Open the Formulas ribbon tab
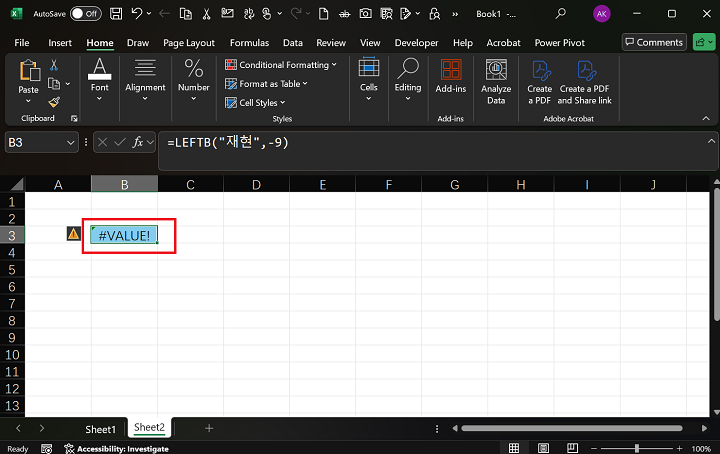 (x=249, y=43)
